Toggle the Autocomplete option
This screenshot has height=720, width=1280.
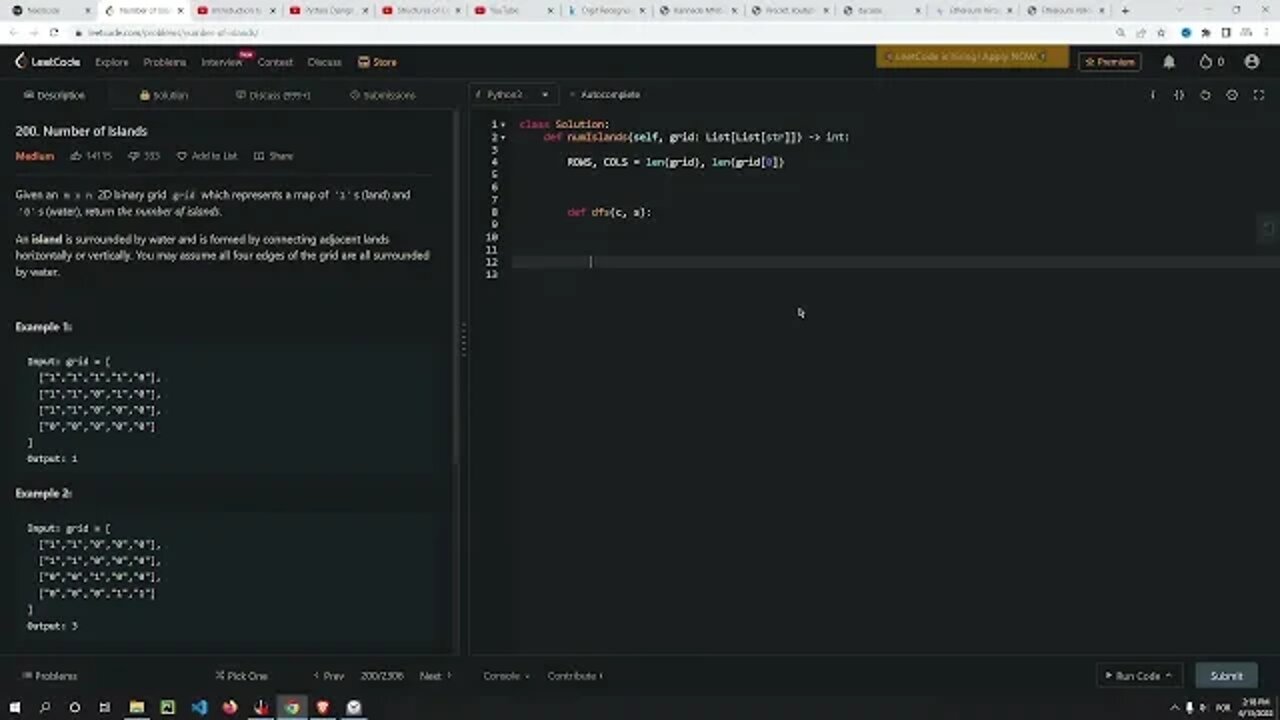(605, 94)
